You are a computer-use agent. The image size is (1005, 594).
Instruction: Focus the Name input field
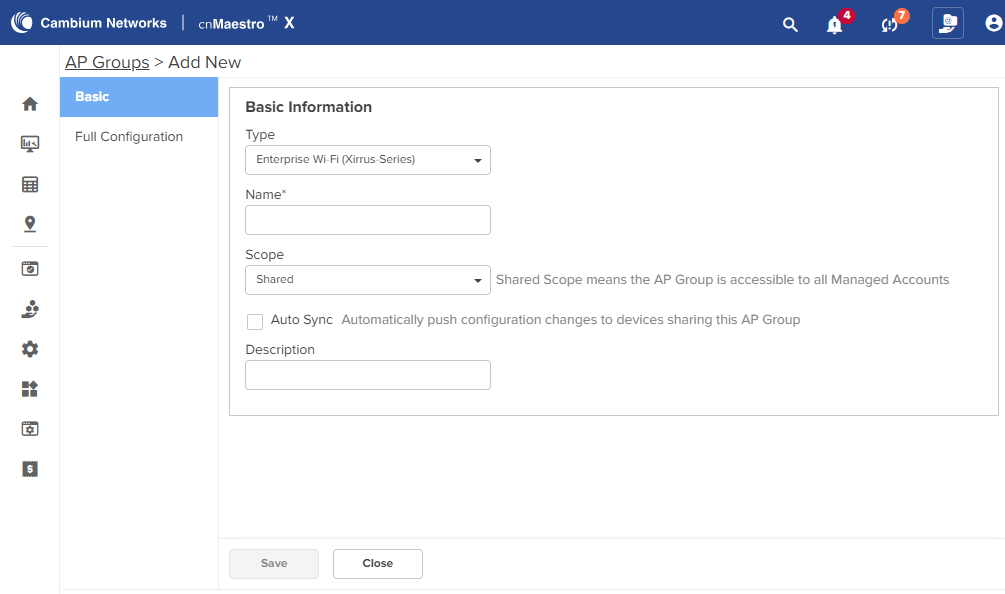pos(368,220)
